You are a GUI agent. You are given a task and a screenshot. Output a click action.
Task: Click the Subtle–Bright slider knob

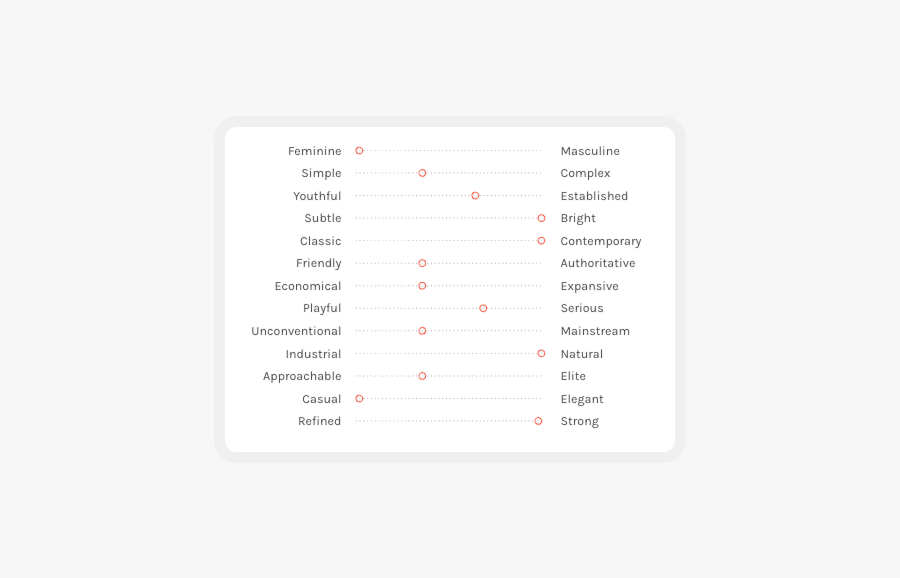coord(541,218)
